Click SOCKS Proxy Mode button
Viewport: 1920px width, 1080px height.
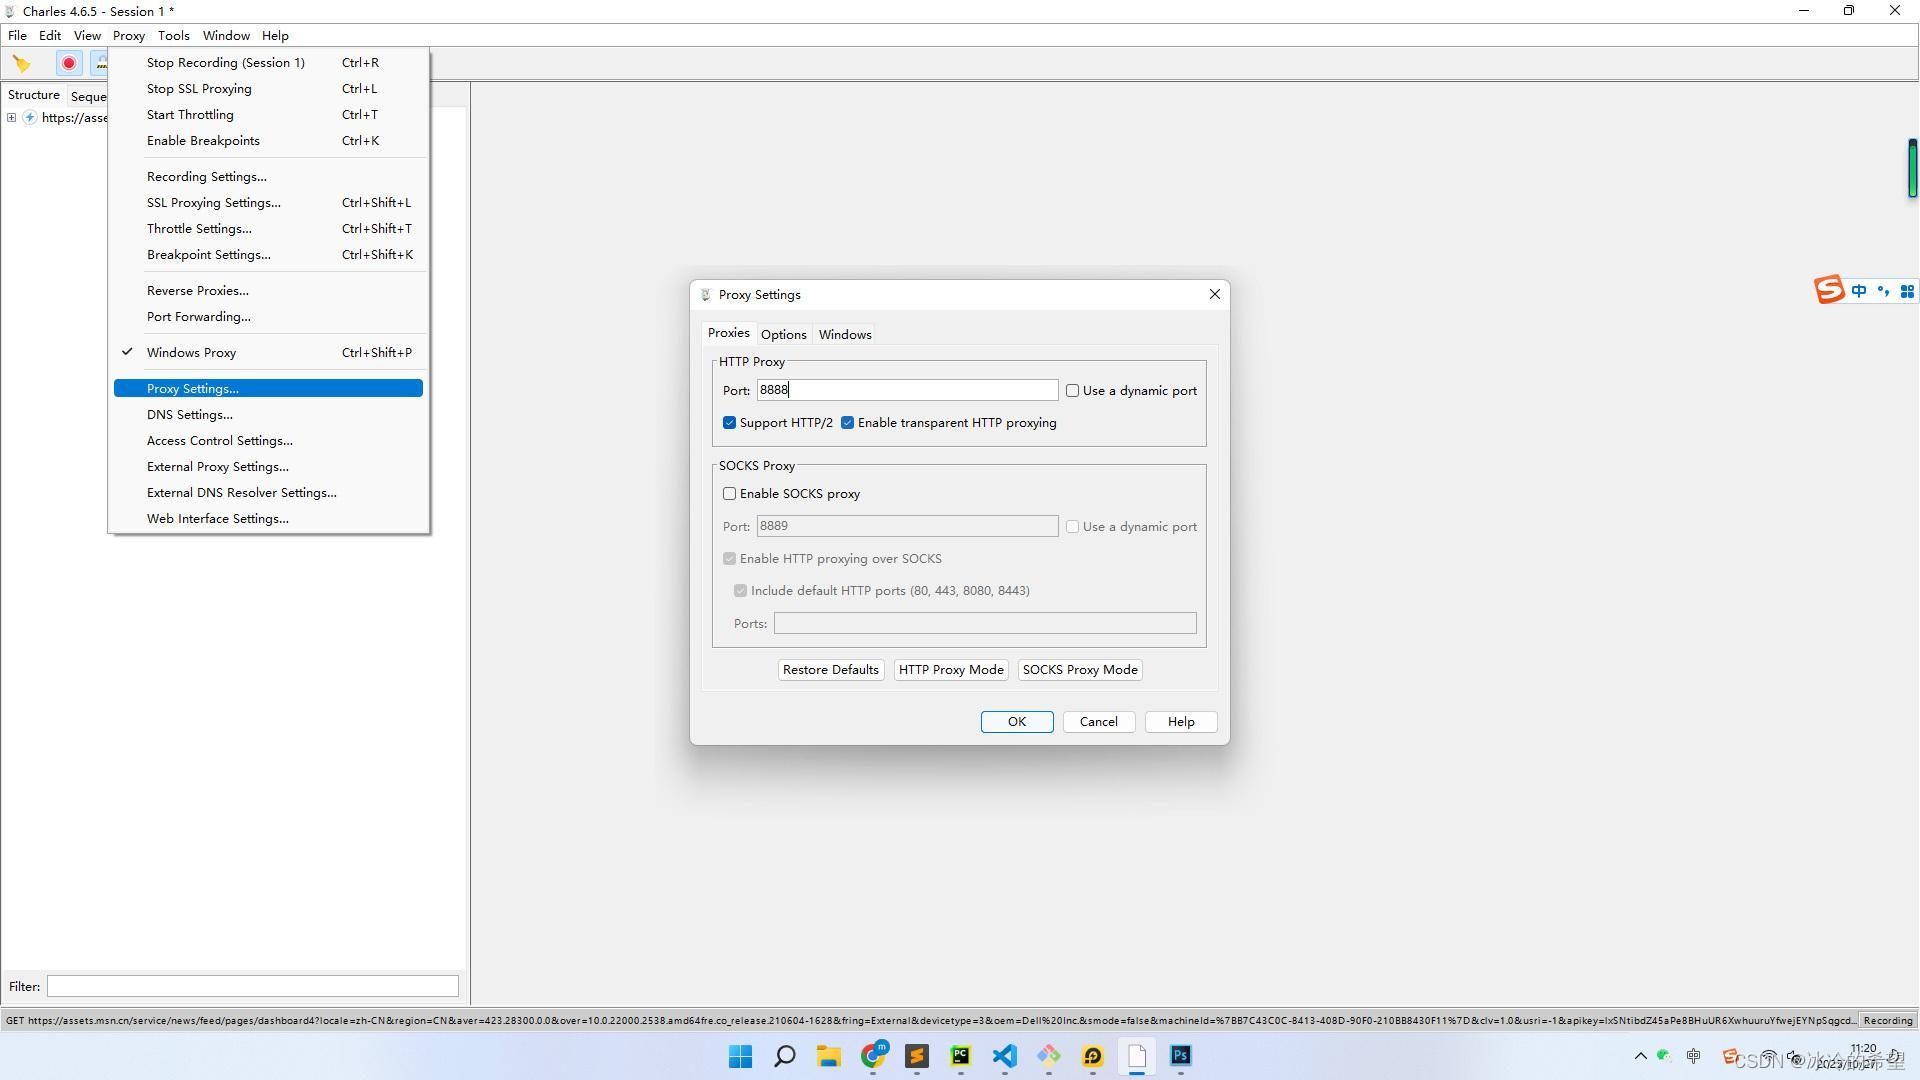(1080, 669)
